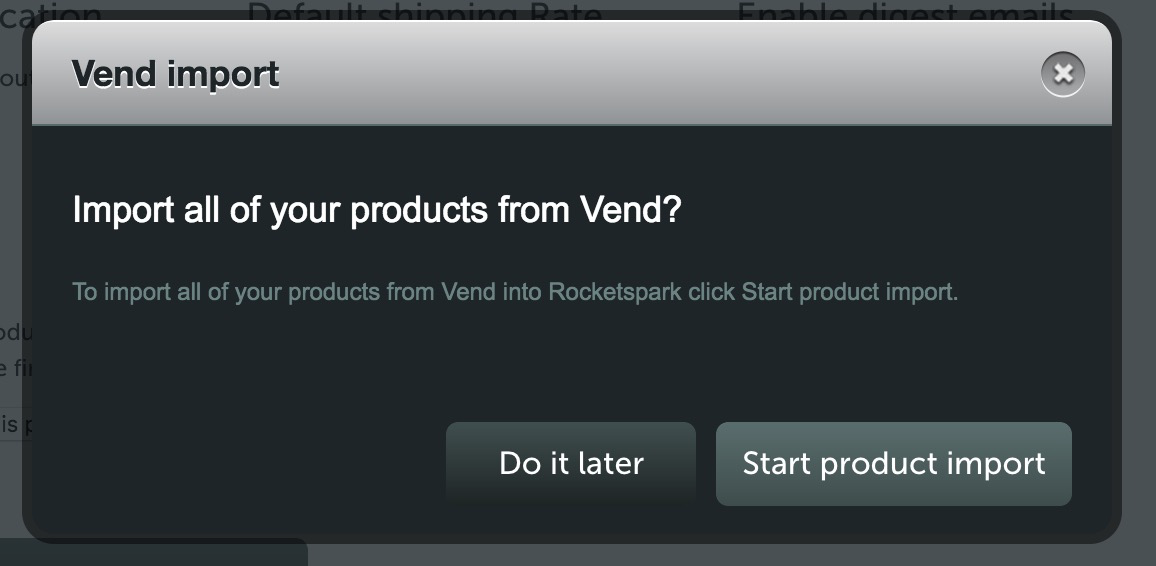Postpone the Vend product import
Viewport: 1156px width, 566px height.
tap(571, 464)
